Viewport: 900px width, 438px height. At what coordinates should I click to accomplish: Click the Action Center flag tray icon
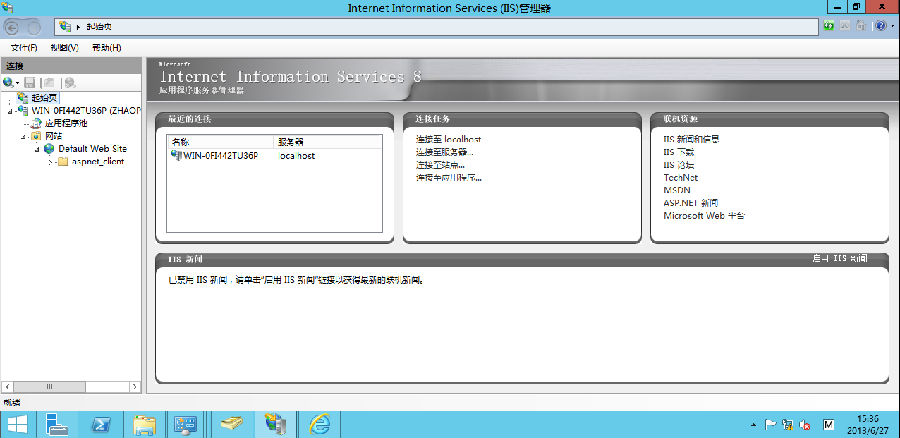[770, 425]
